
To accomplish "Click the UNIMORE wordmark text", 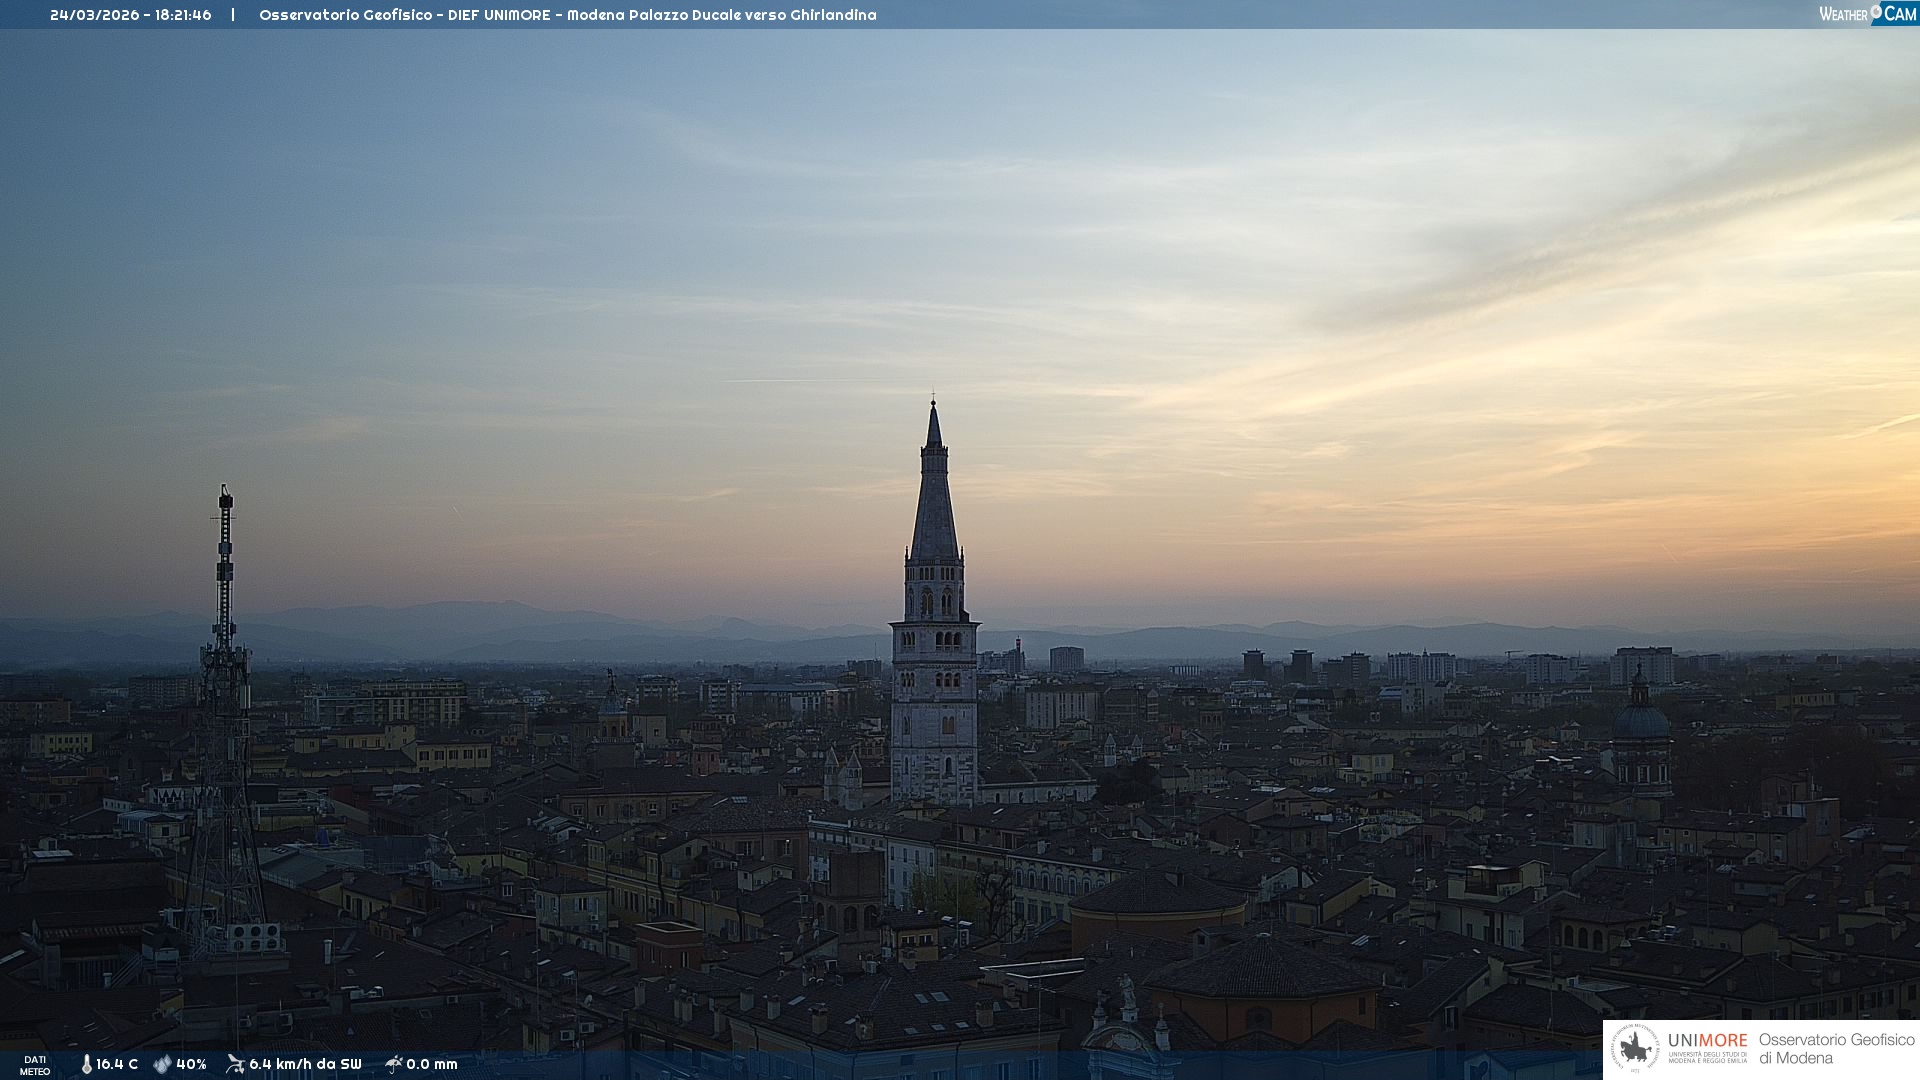I will click(1707, 1040).
